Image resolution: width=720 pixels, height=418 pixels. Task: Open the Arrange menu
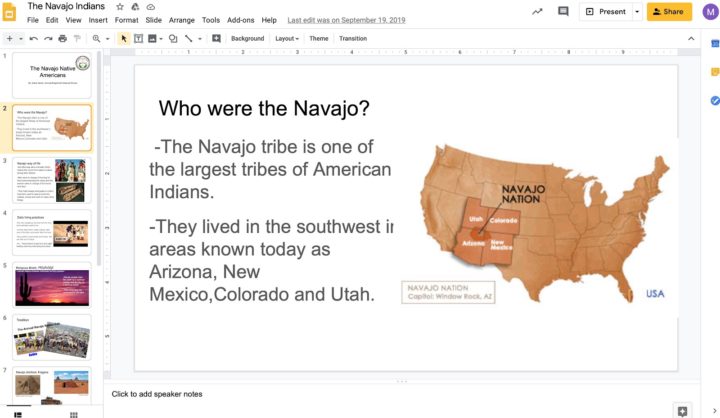coord(181,20)
